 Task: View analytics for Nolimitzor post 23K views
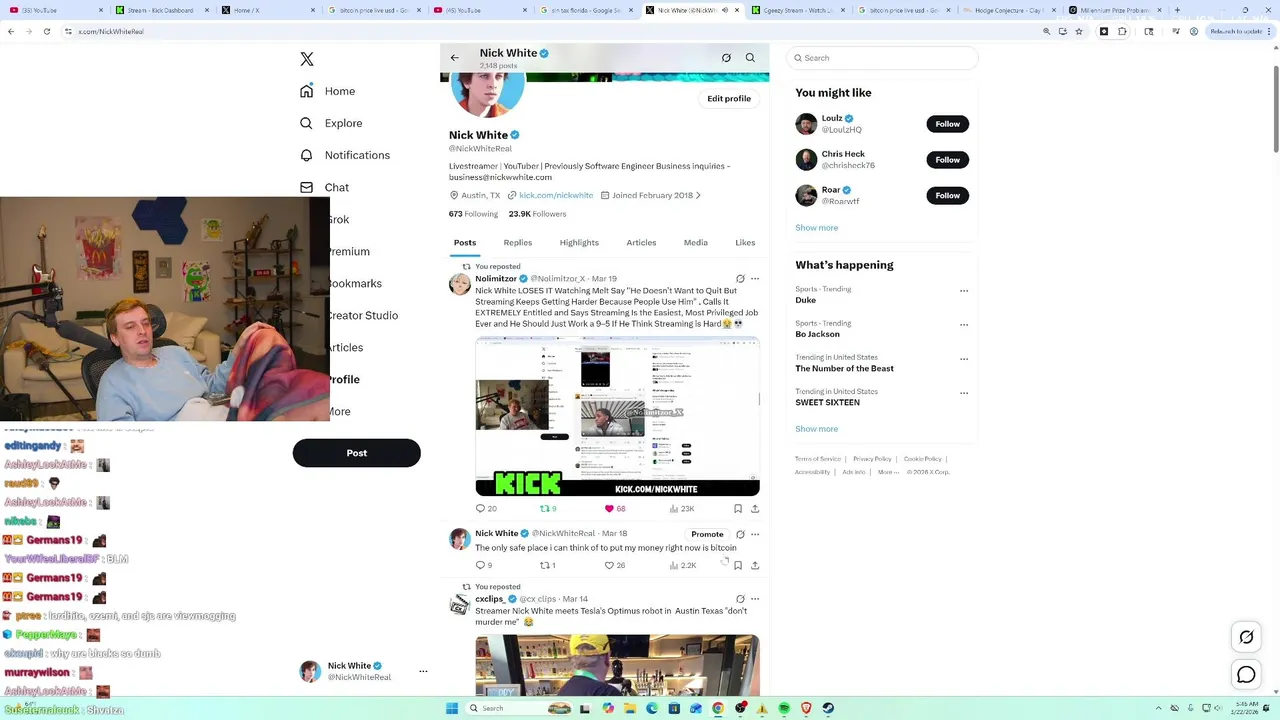(681, 508)
